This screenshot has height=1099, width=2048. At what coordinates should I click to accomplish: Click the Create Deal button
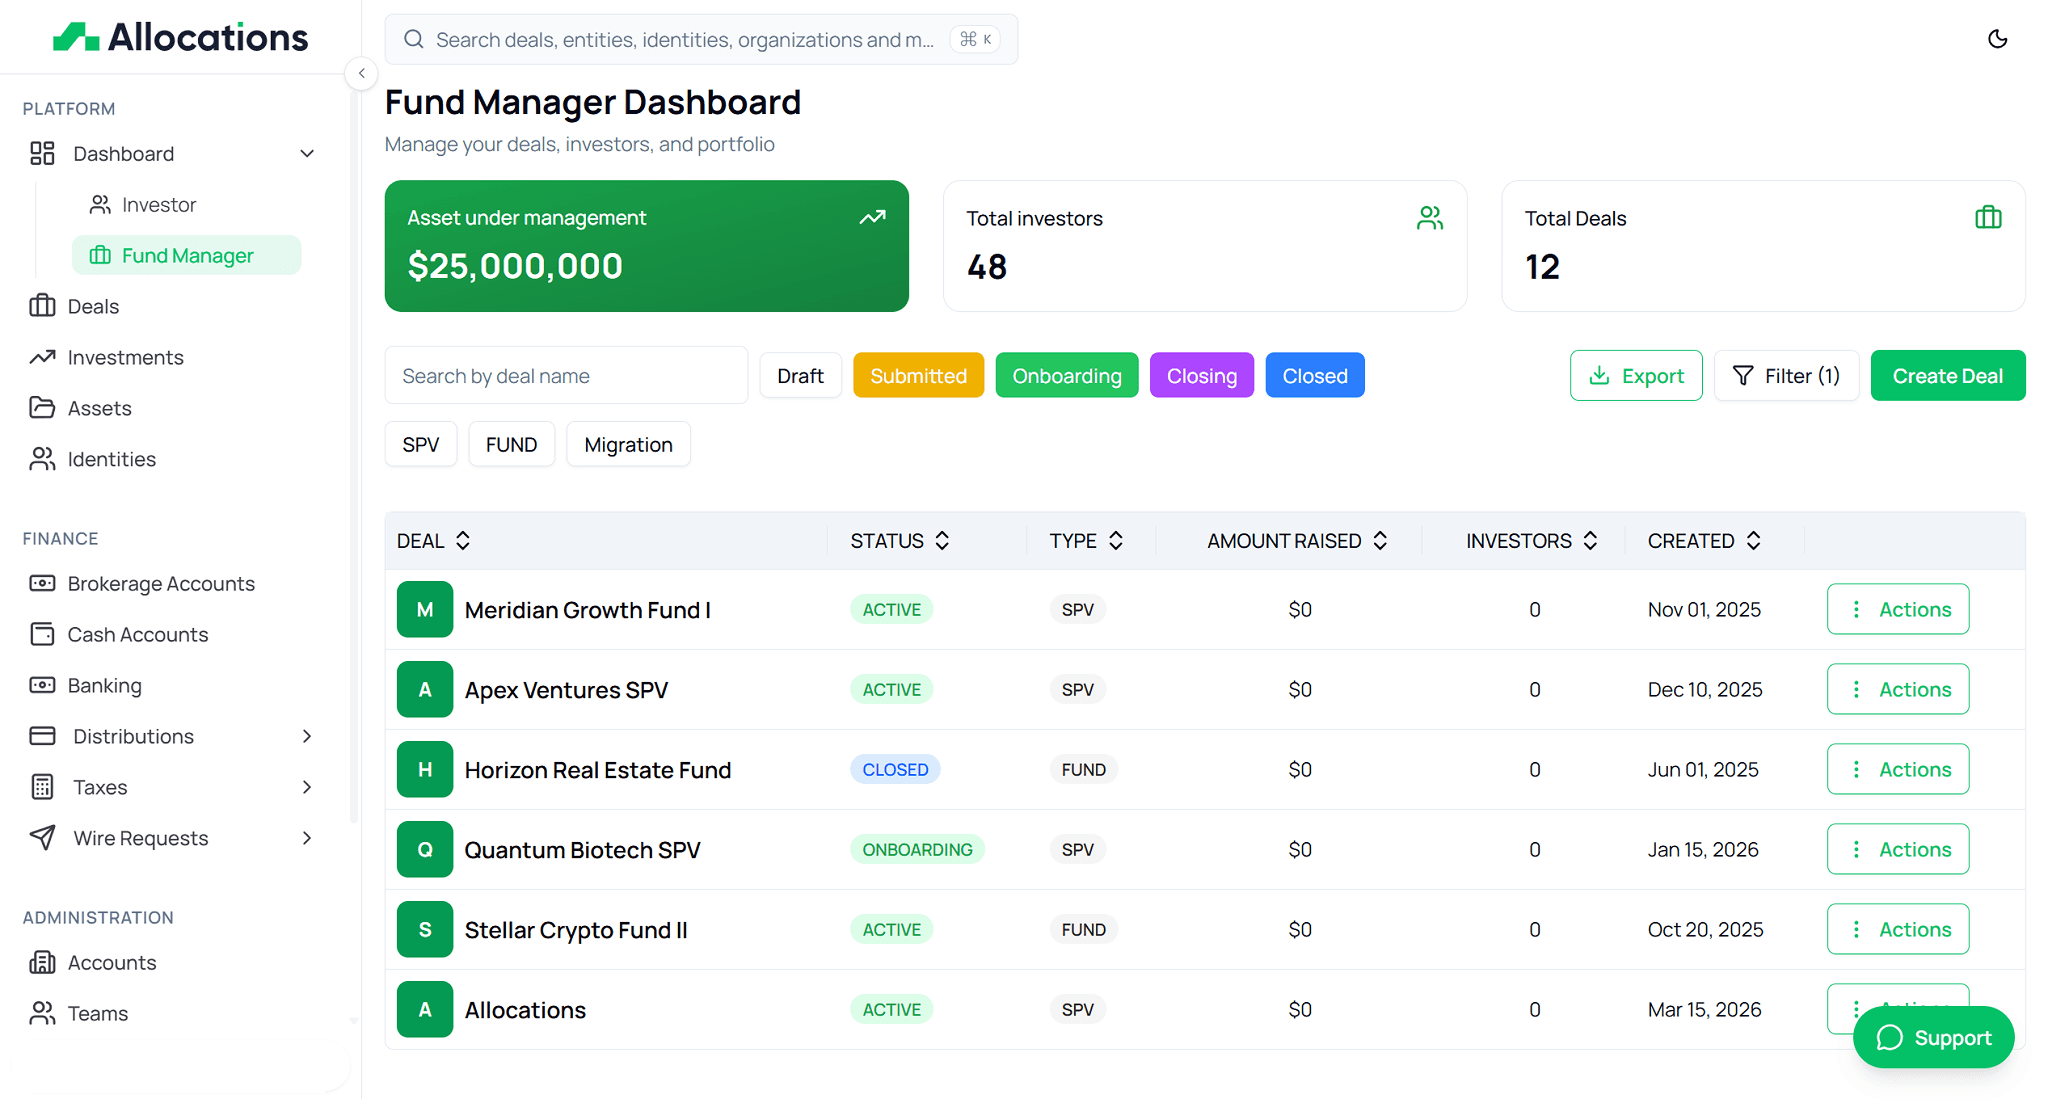click(1946, 375)
